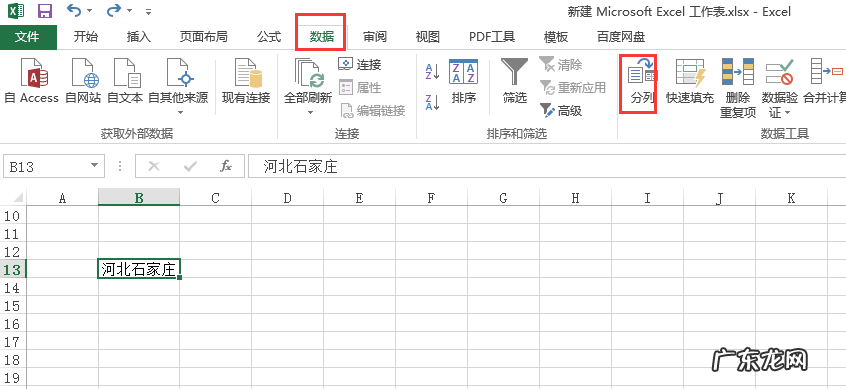The image size is (846, 389).
Task: Sort ascending A to Z
Action: pyautogui.click(x=433, y=71)
